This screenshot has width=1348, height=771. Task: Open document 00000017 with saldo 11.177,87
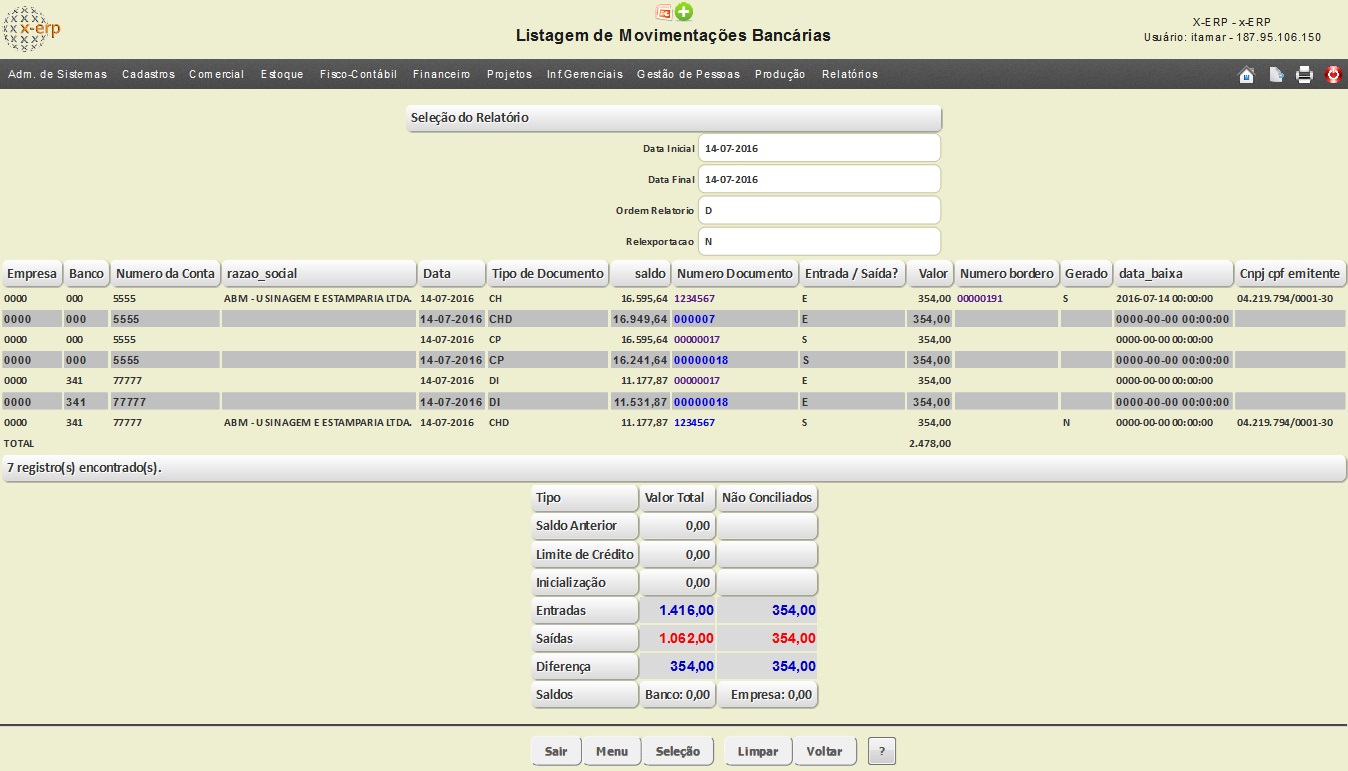click(x=697, y=380)
